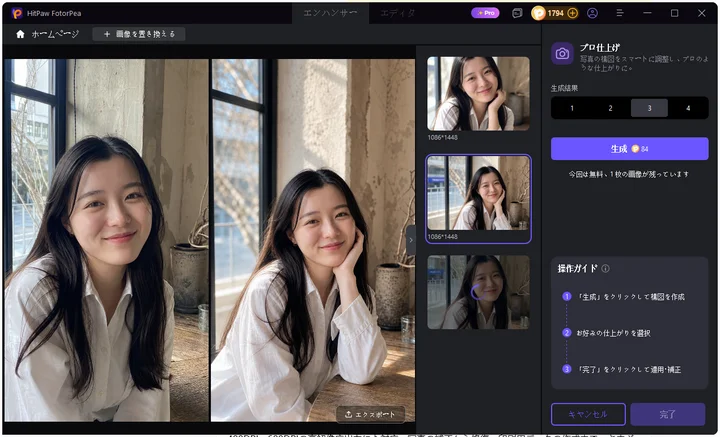Select generation result count 1
The width and height of the screenshot is (720, 437).
pyautogui.click(x=572, y=108)
